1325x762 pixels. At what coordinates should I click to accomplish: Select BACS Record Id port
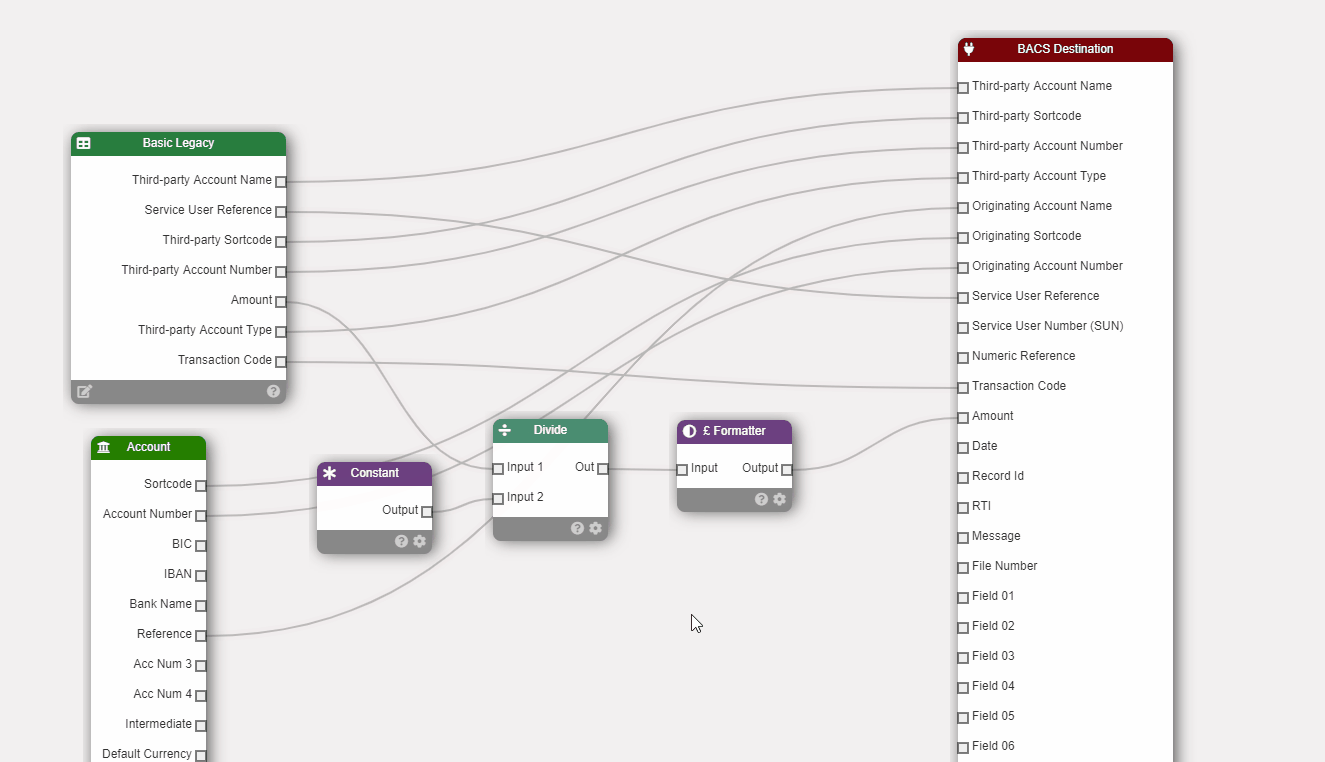(x=963, y=477)
